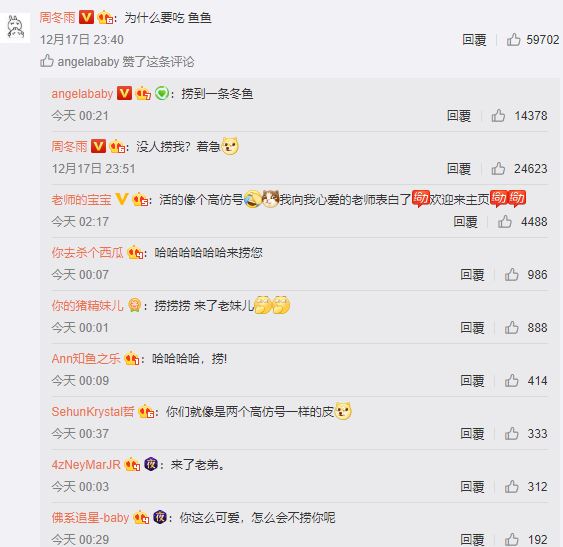Open 周冬雨's avatar thumbnail
Image resolution: width=563 pixels, height=547 pixels.
(15, 28)
